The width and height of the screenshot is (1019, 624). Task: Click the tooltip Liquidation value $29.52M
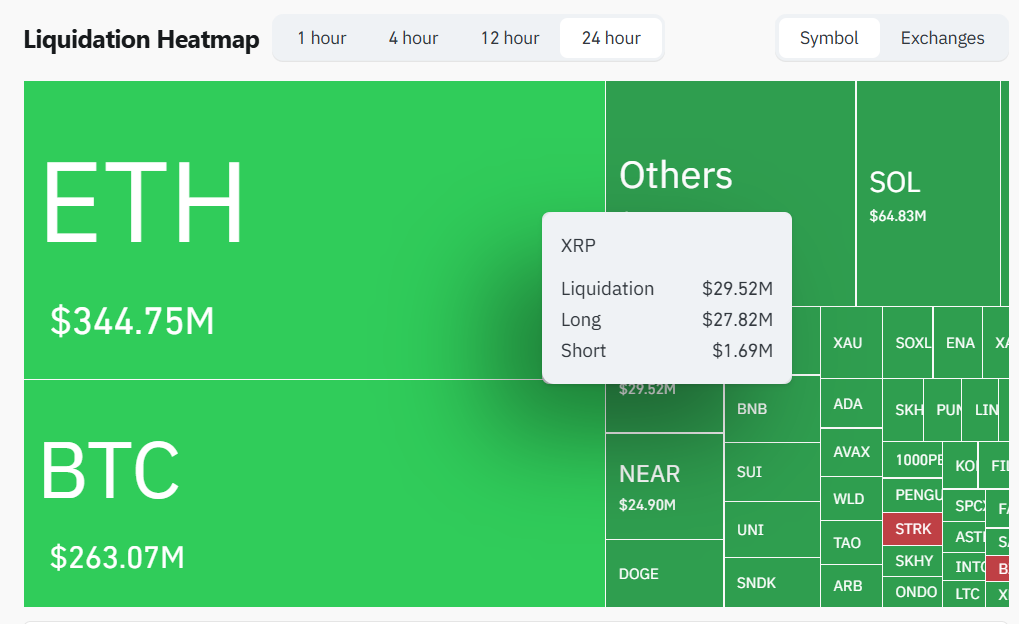point(737,289)
